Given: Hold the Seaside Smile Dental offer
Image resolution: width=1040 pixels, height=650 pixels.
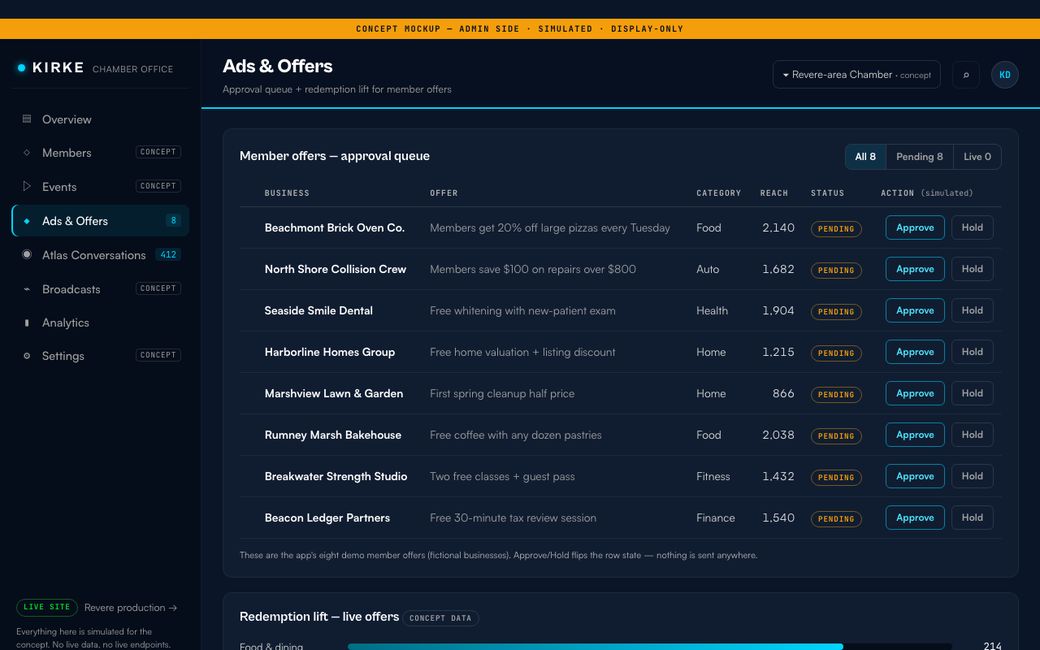Looking at the screenshot, I should click(x=972, y=310).
